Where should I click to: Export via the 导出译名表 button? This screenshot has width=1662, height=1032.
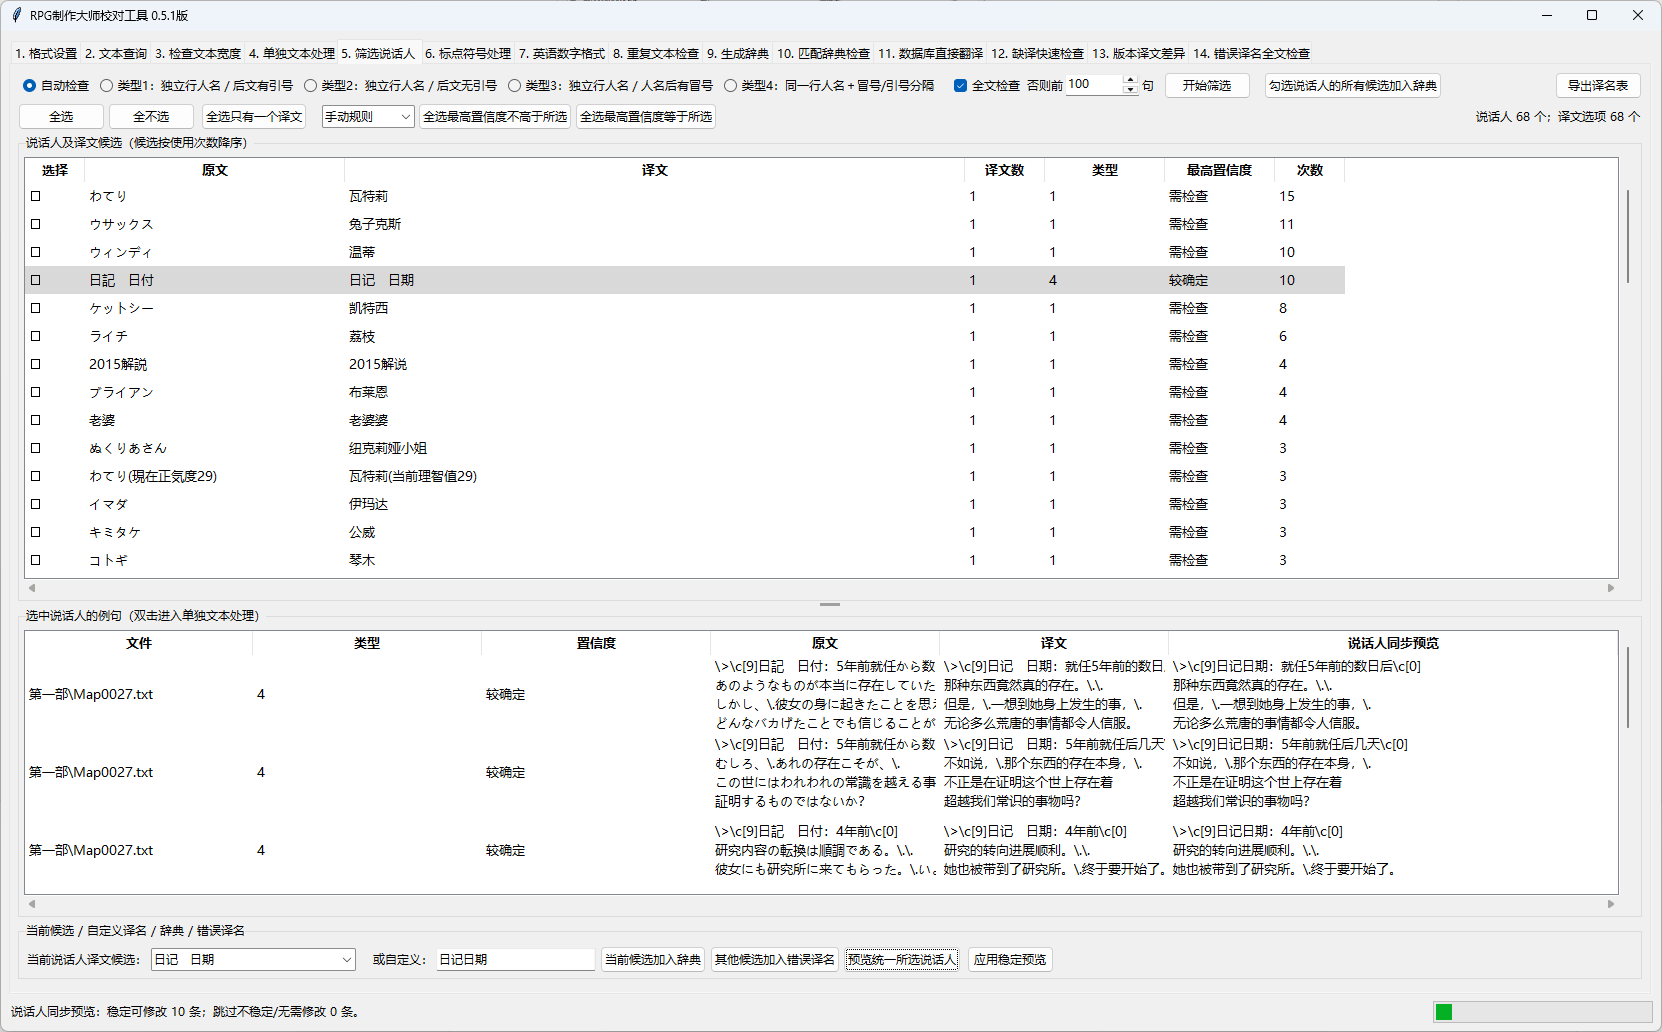pos(1598,86)
